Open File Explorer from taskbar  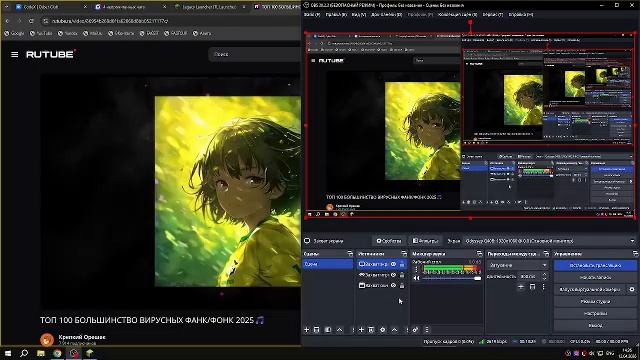[41, 353]
